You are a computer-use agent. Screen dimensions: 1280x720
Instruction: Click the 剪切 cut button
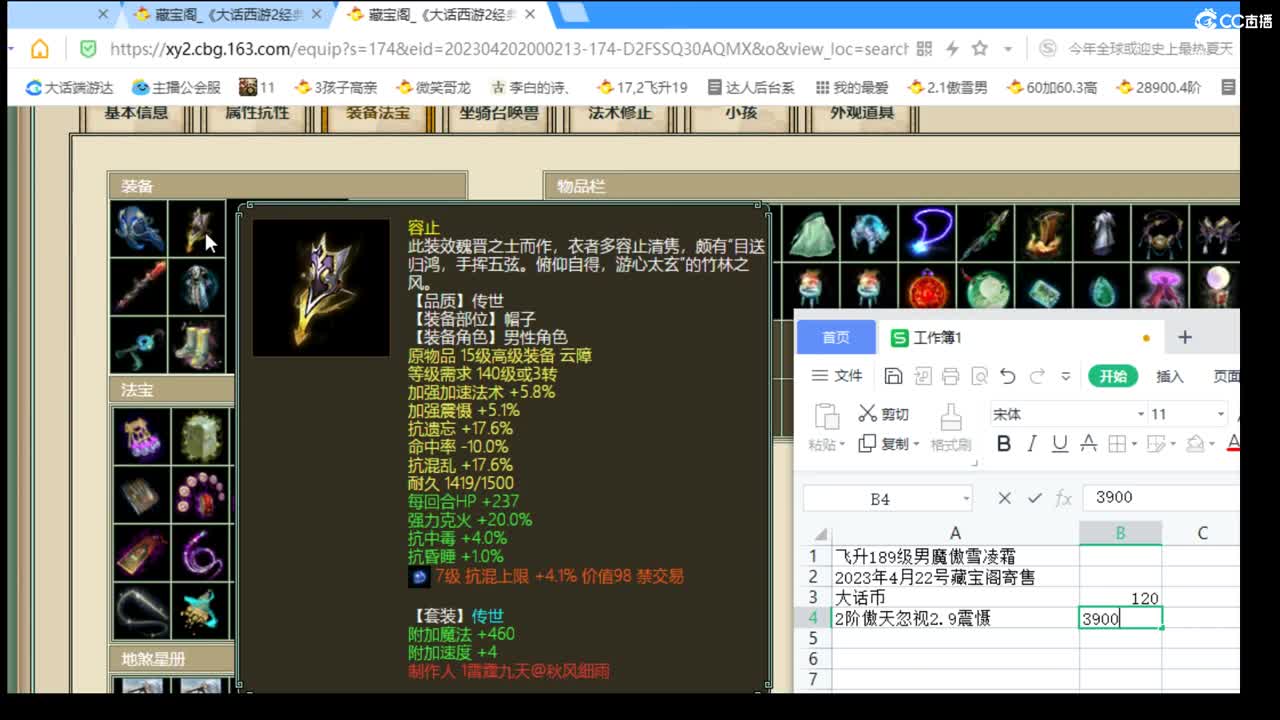point(884,414)
